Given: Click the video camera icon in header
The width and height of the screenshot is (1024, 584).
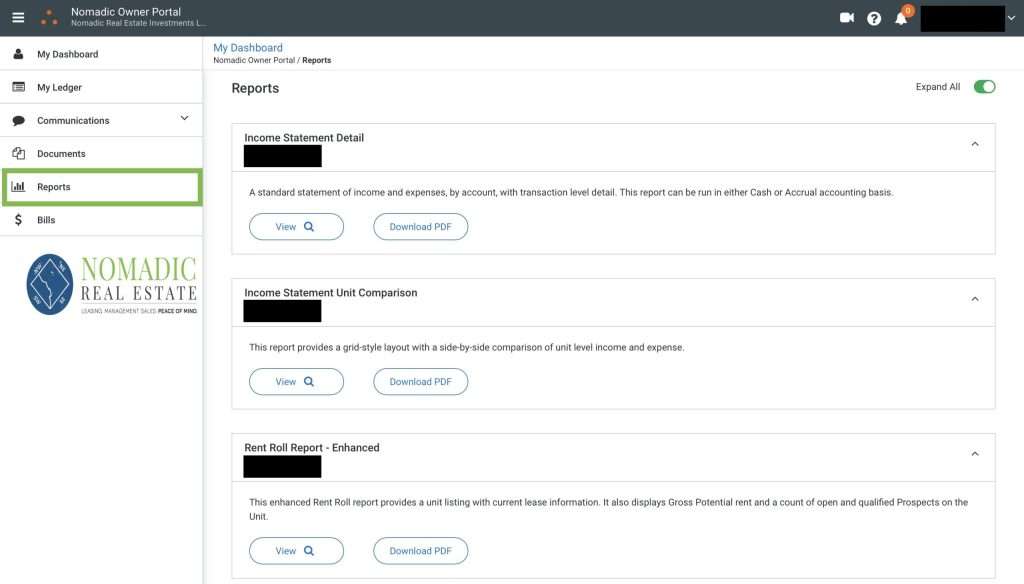Looking at the screenshot, I should point(847,18).
